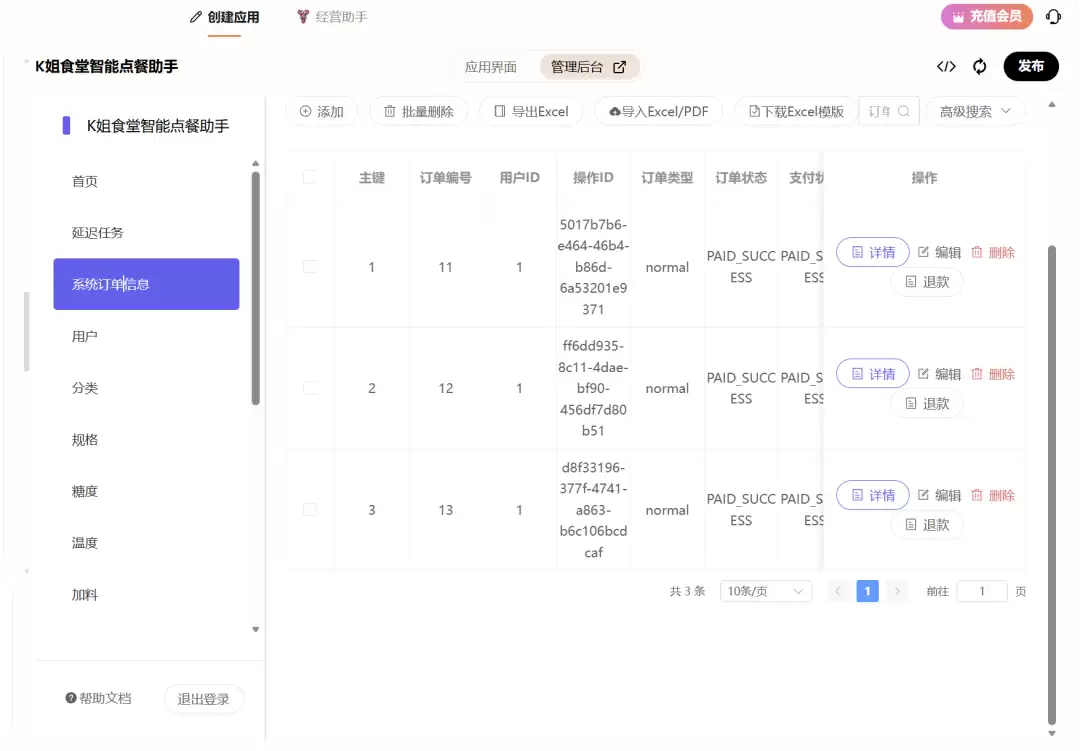The image size is (1080, 751).
Task: Click the crown icon in 充值会员
Action: tap(958, 17)
